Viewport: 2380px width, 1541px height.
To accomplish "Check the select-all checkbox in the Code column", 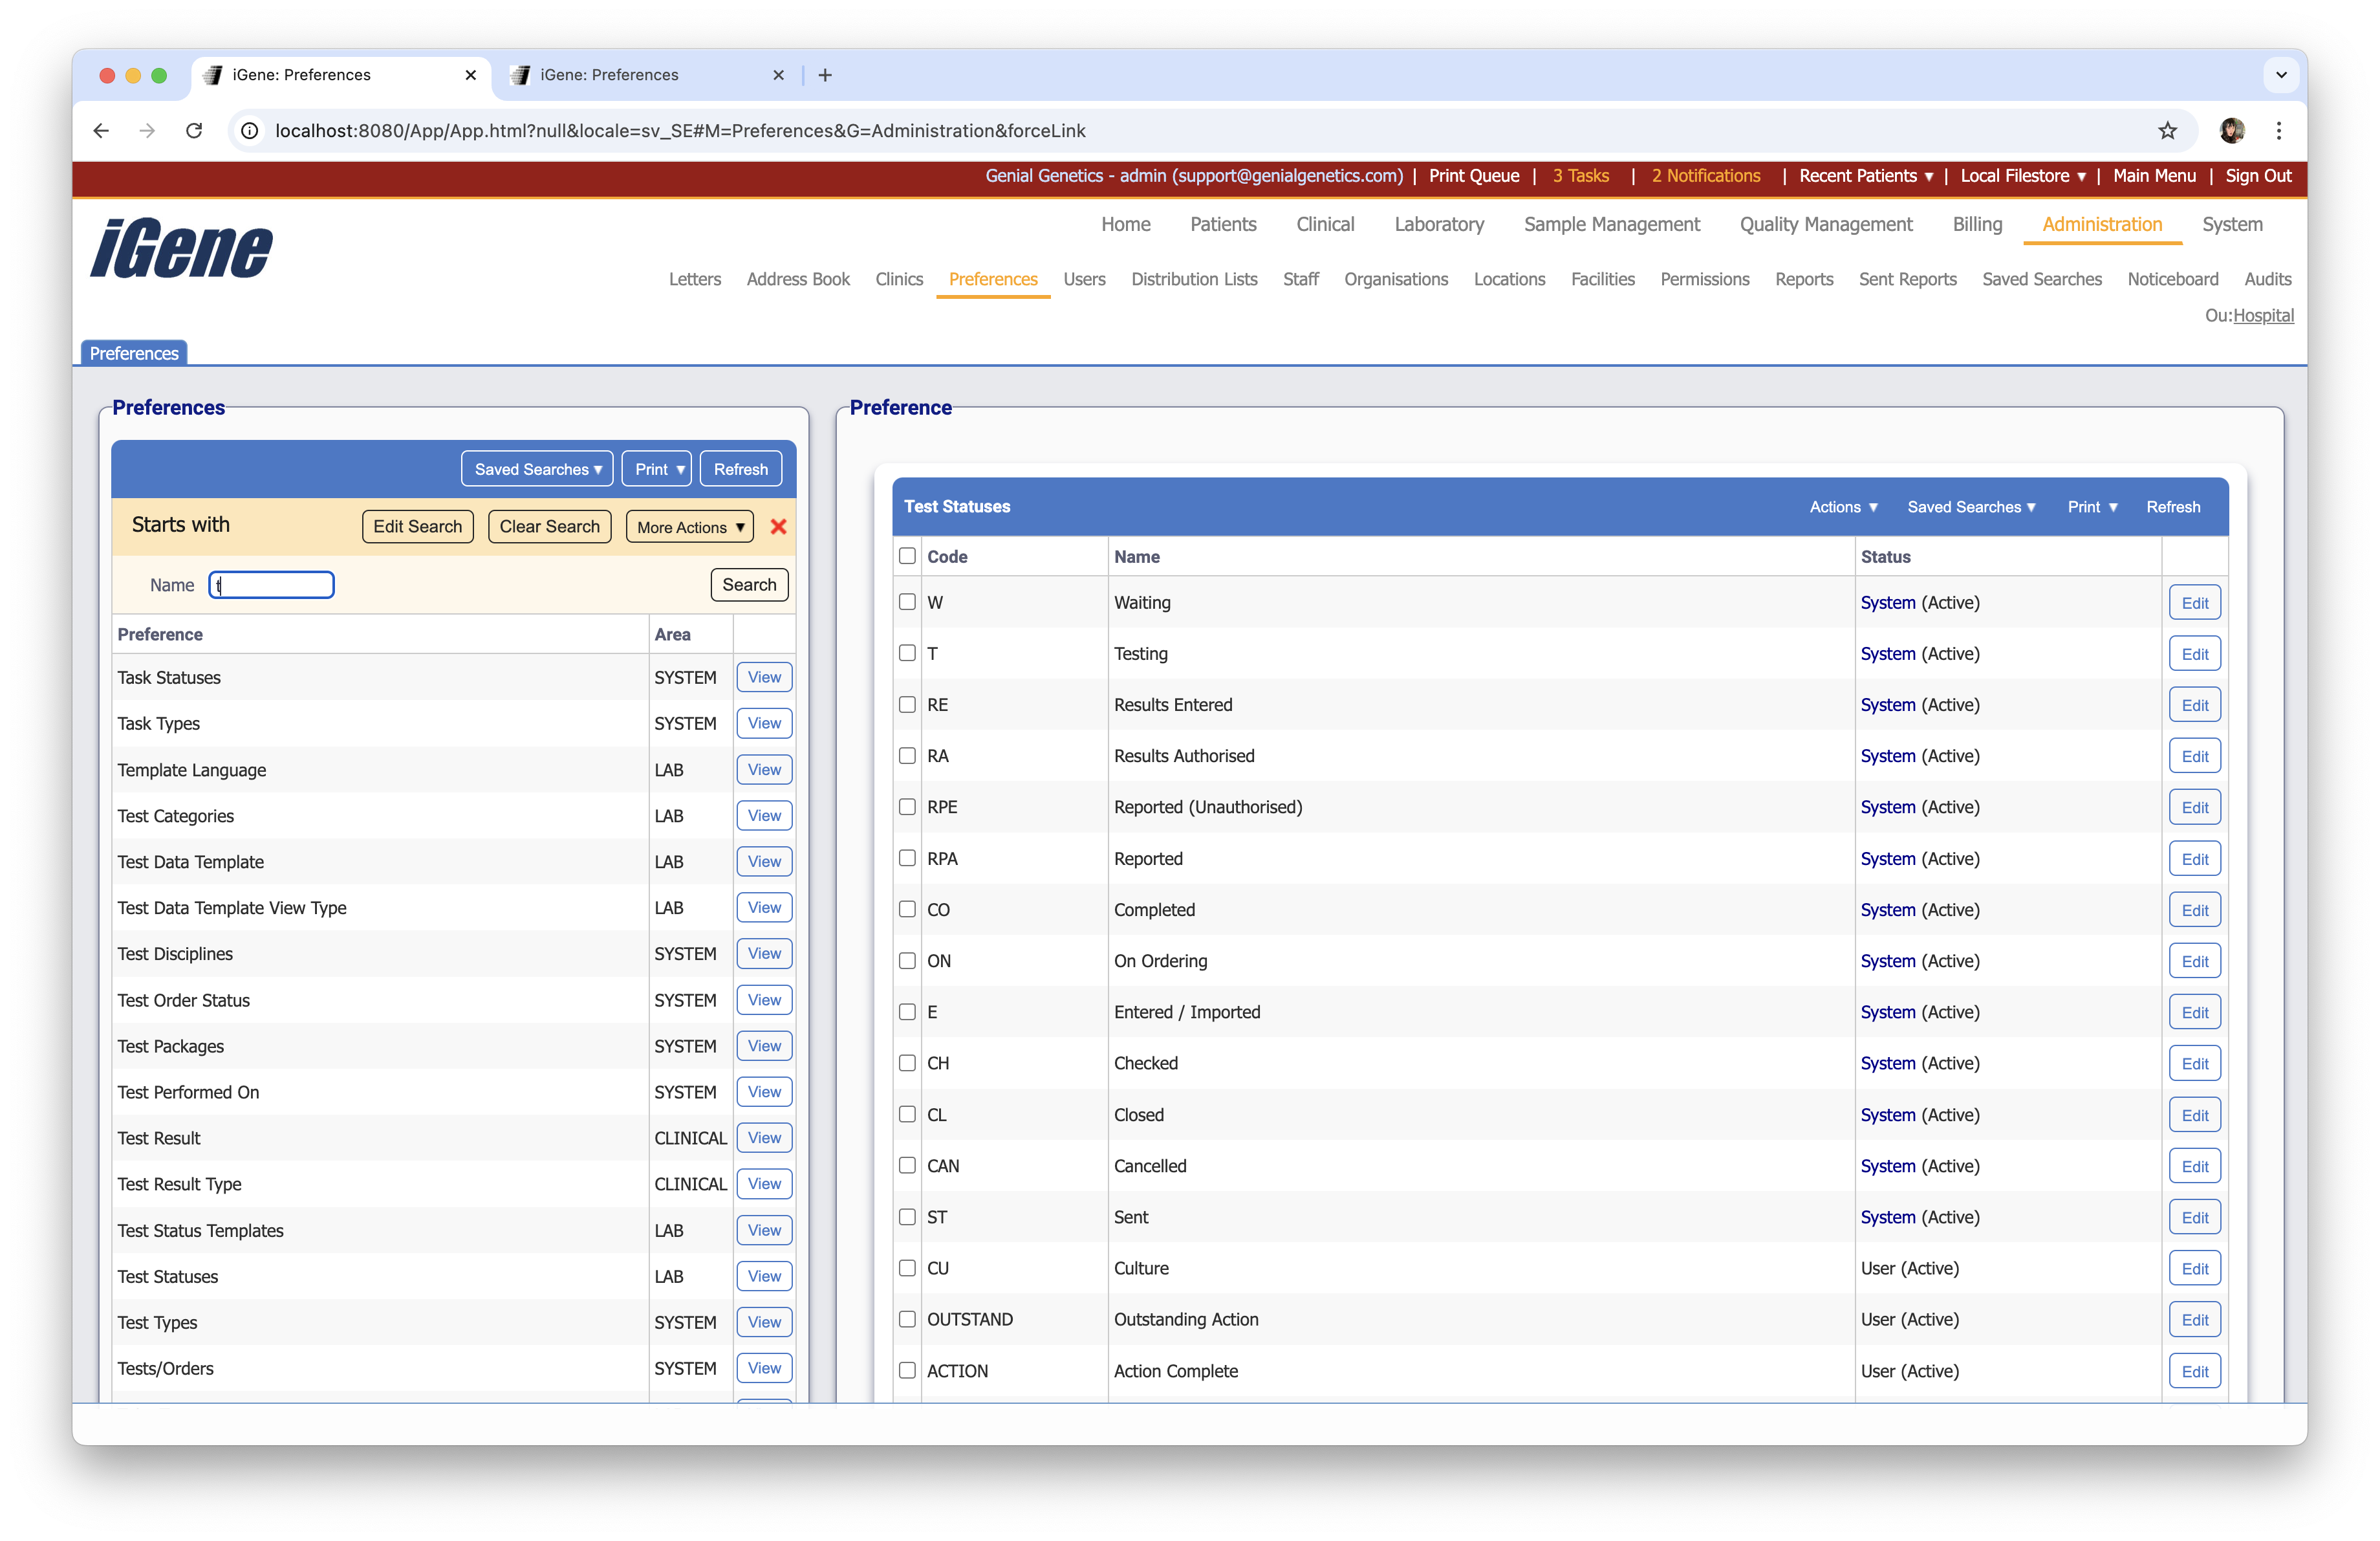I will coord(907,556).
